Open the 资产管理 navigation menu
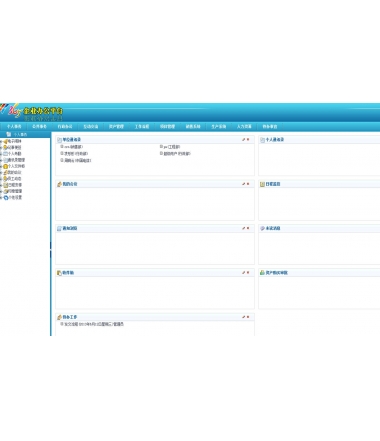This screenshot has height=441, width=380. pyautogui.click(x=116, y=127)
